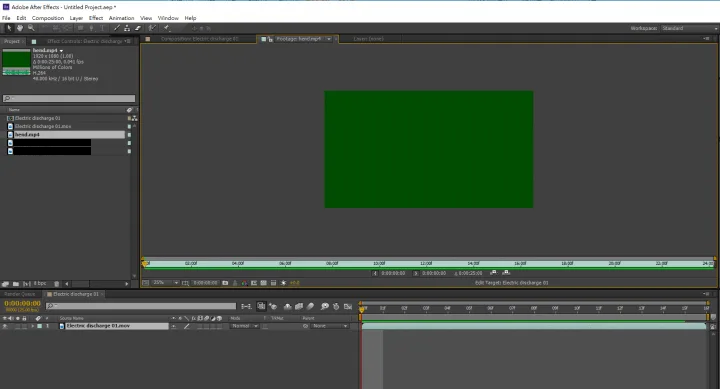Screen dimensions: 720x389
Task: Click the Reset Exposure icon in footage viewer
Action: pos(283,283)
